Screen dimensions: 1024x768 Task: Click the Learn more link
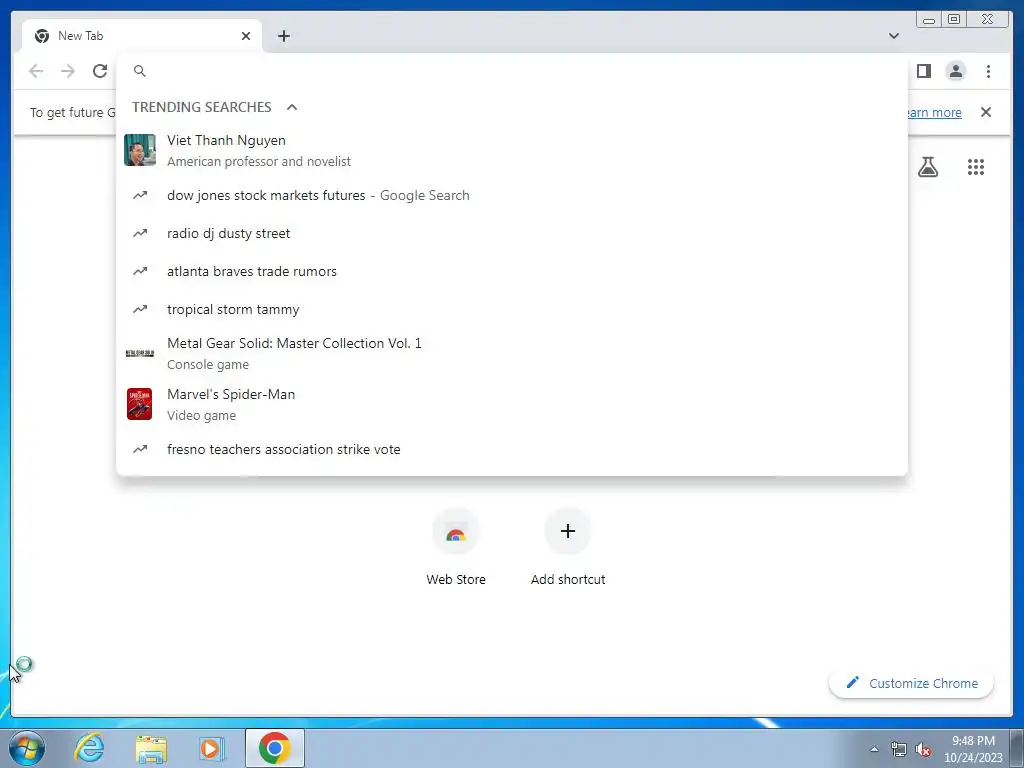[935, 112]
